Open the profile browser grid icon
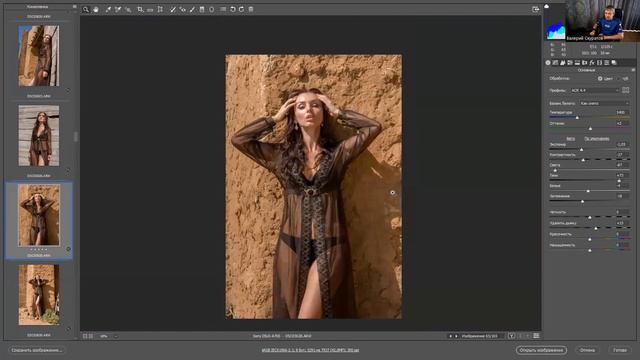The width and height of the screenshot is (640, 360). (x=626, y=90)
